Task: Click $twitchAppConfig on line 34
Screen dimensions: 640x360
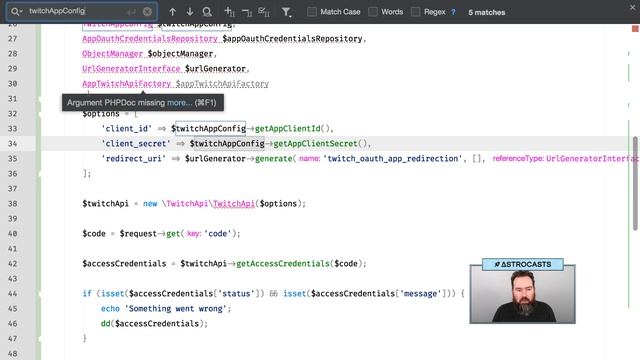Action: 227,144
